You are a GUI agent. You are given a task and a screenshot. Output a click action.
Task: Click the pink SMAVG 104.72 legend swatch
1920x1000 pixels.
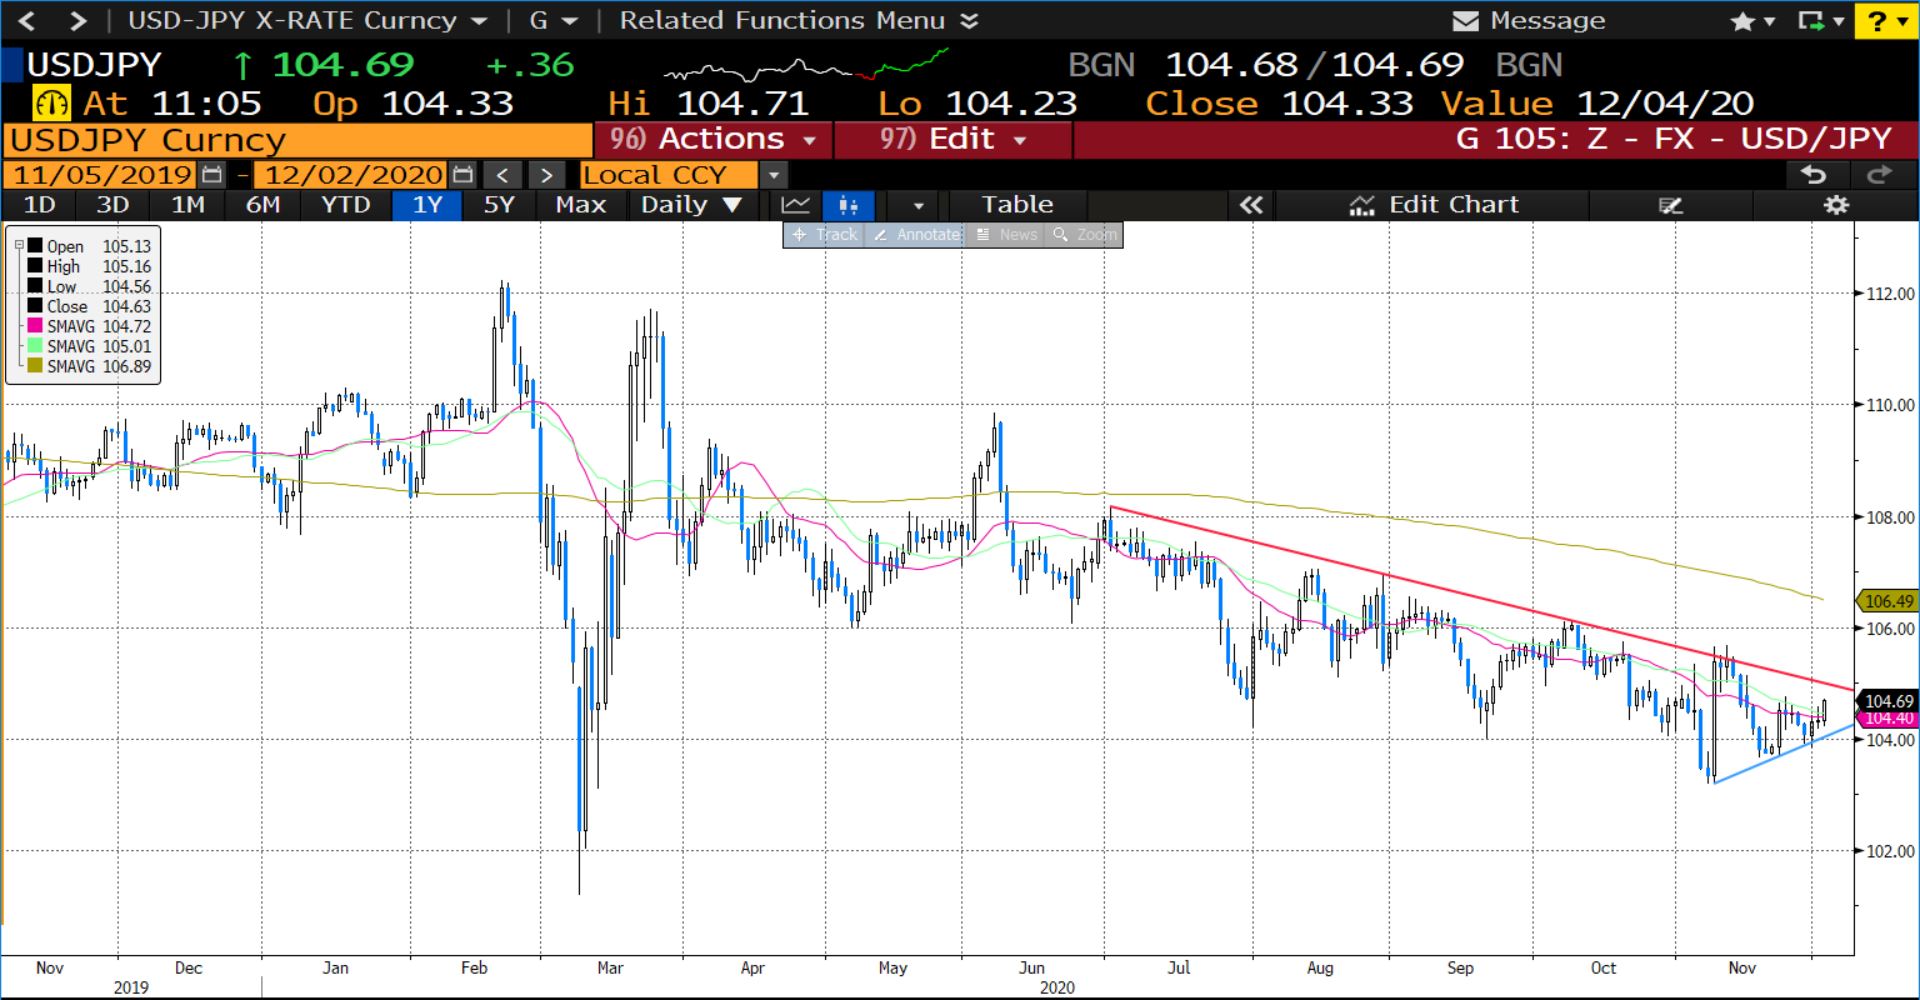pyautogui.click(x=35, y=326)
